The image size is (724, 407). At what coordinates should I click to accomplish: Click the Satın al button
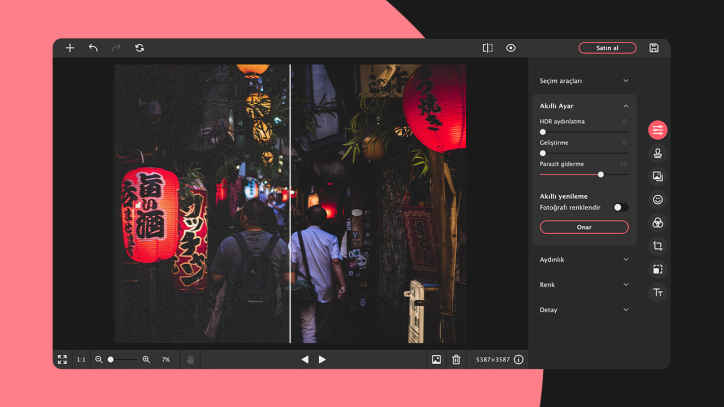click(x=607, y=48)
